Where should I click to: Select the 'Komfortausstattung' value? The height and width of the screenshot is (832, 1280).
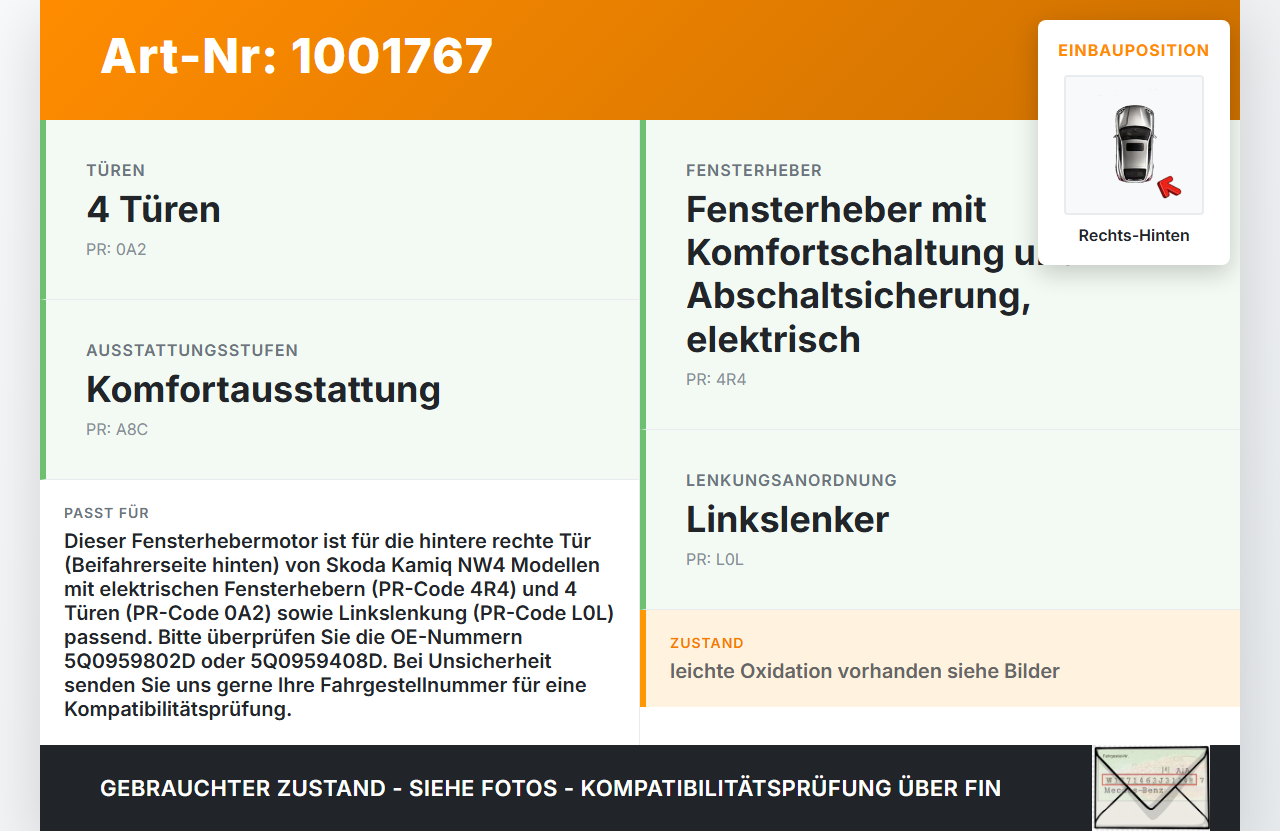click(x=264, y=389)
